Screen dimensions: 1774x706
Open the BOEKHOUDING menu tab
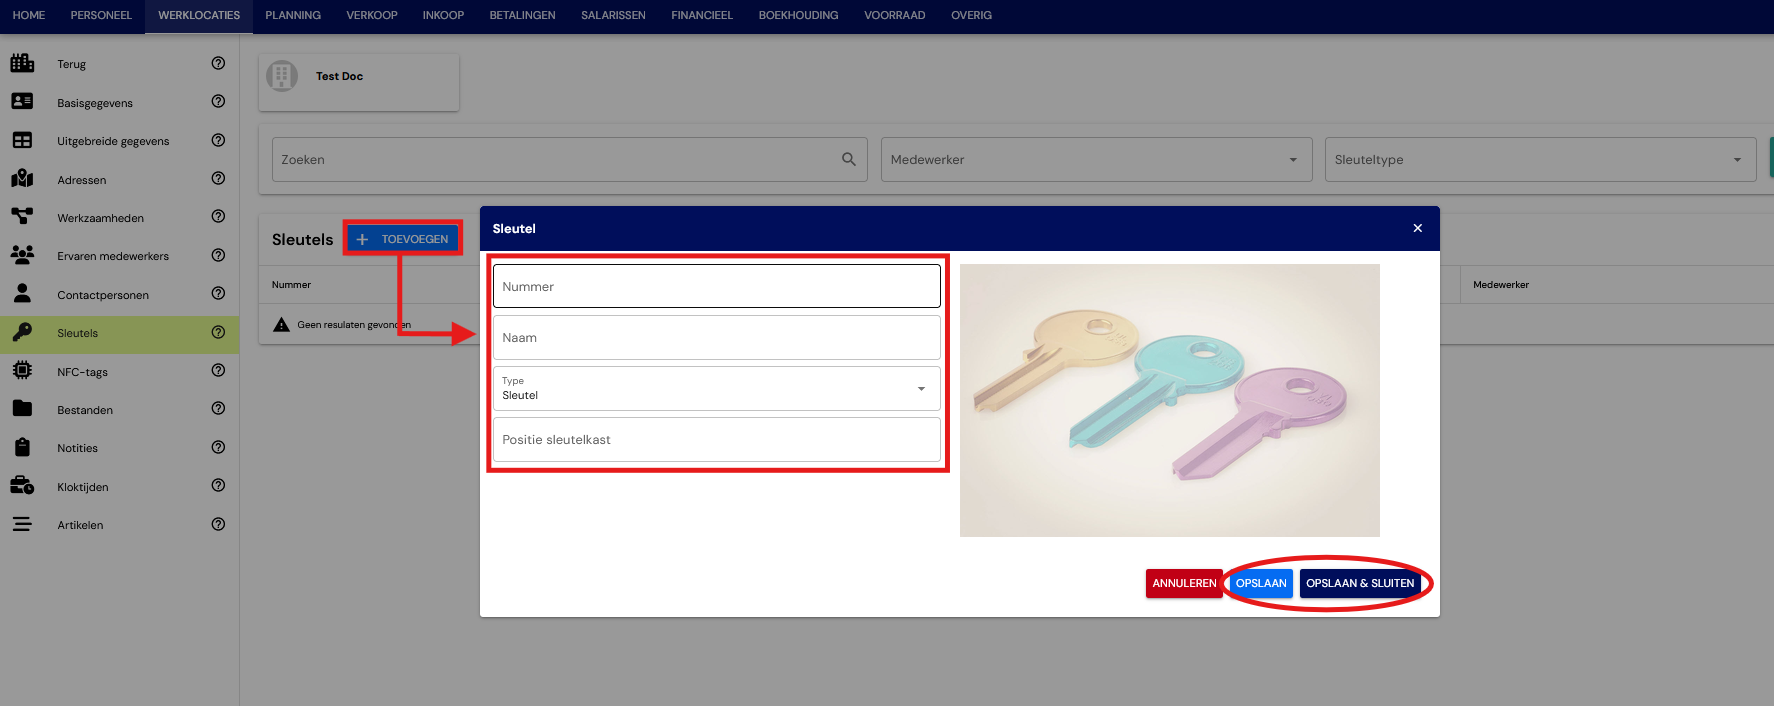[x=798, y=15]
